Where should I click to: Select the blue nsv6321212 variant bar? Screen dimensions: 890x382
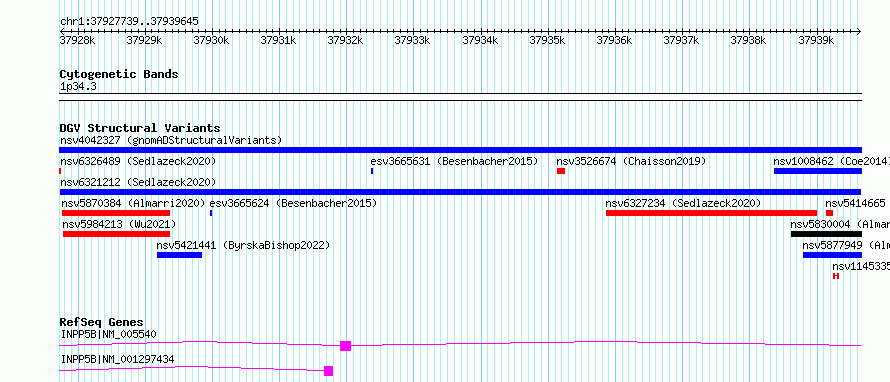coord(460,192)
